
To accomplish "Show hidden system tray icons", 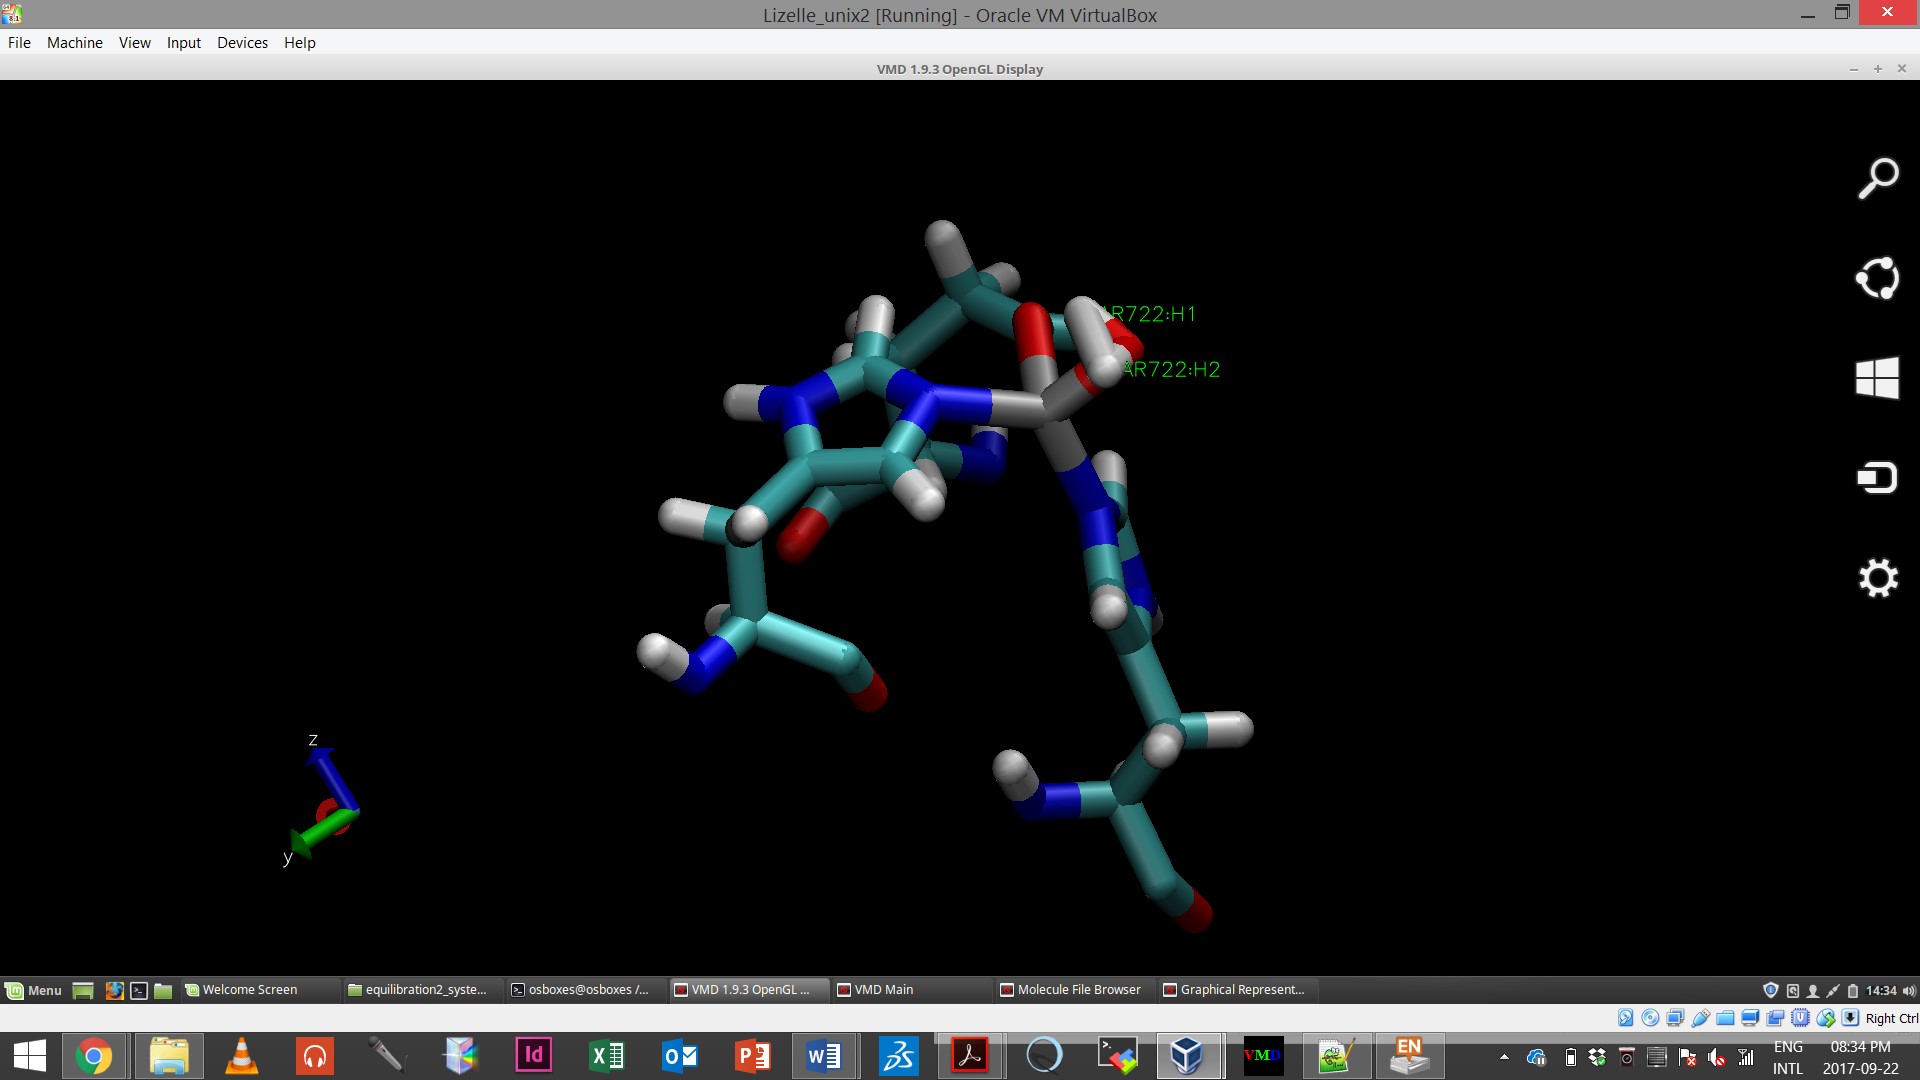I will pyautogui.click(x=1504, y=1057).
